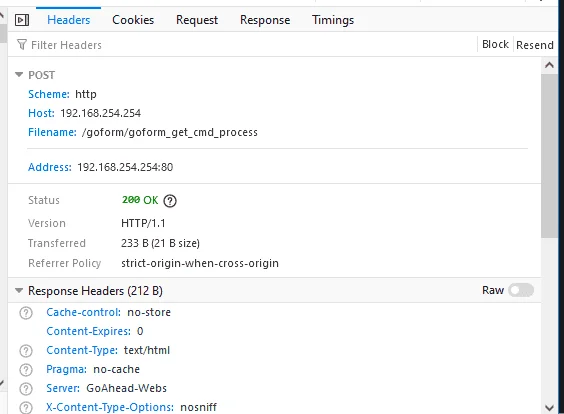This screenshot has height=414, width=564.
Task: Switch to the Cookies tab
Action: point(133,20)
